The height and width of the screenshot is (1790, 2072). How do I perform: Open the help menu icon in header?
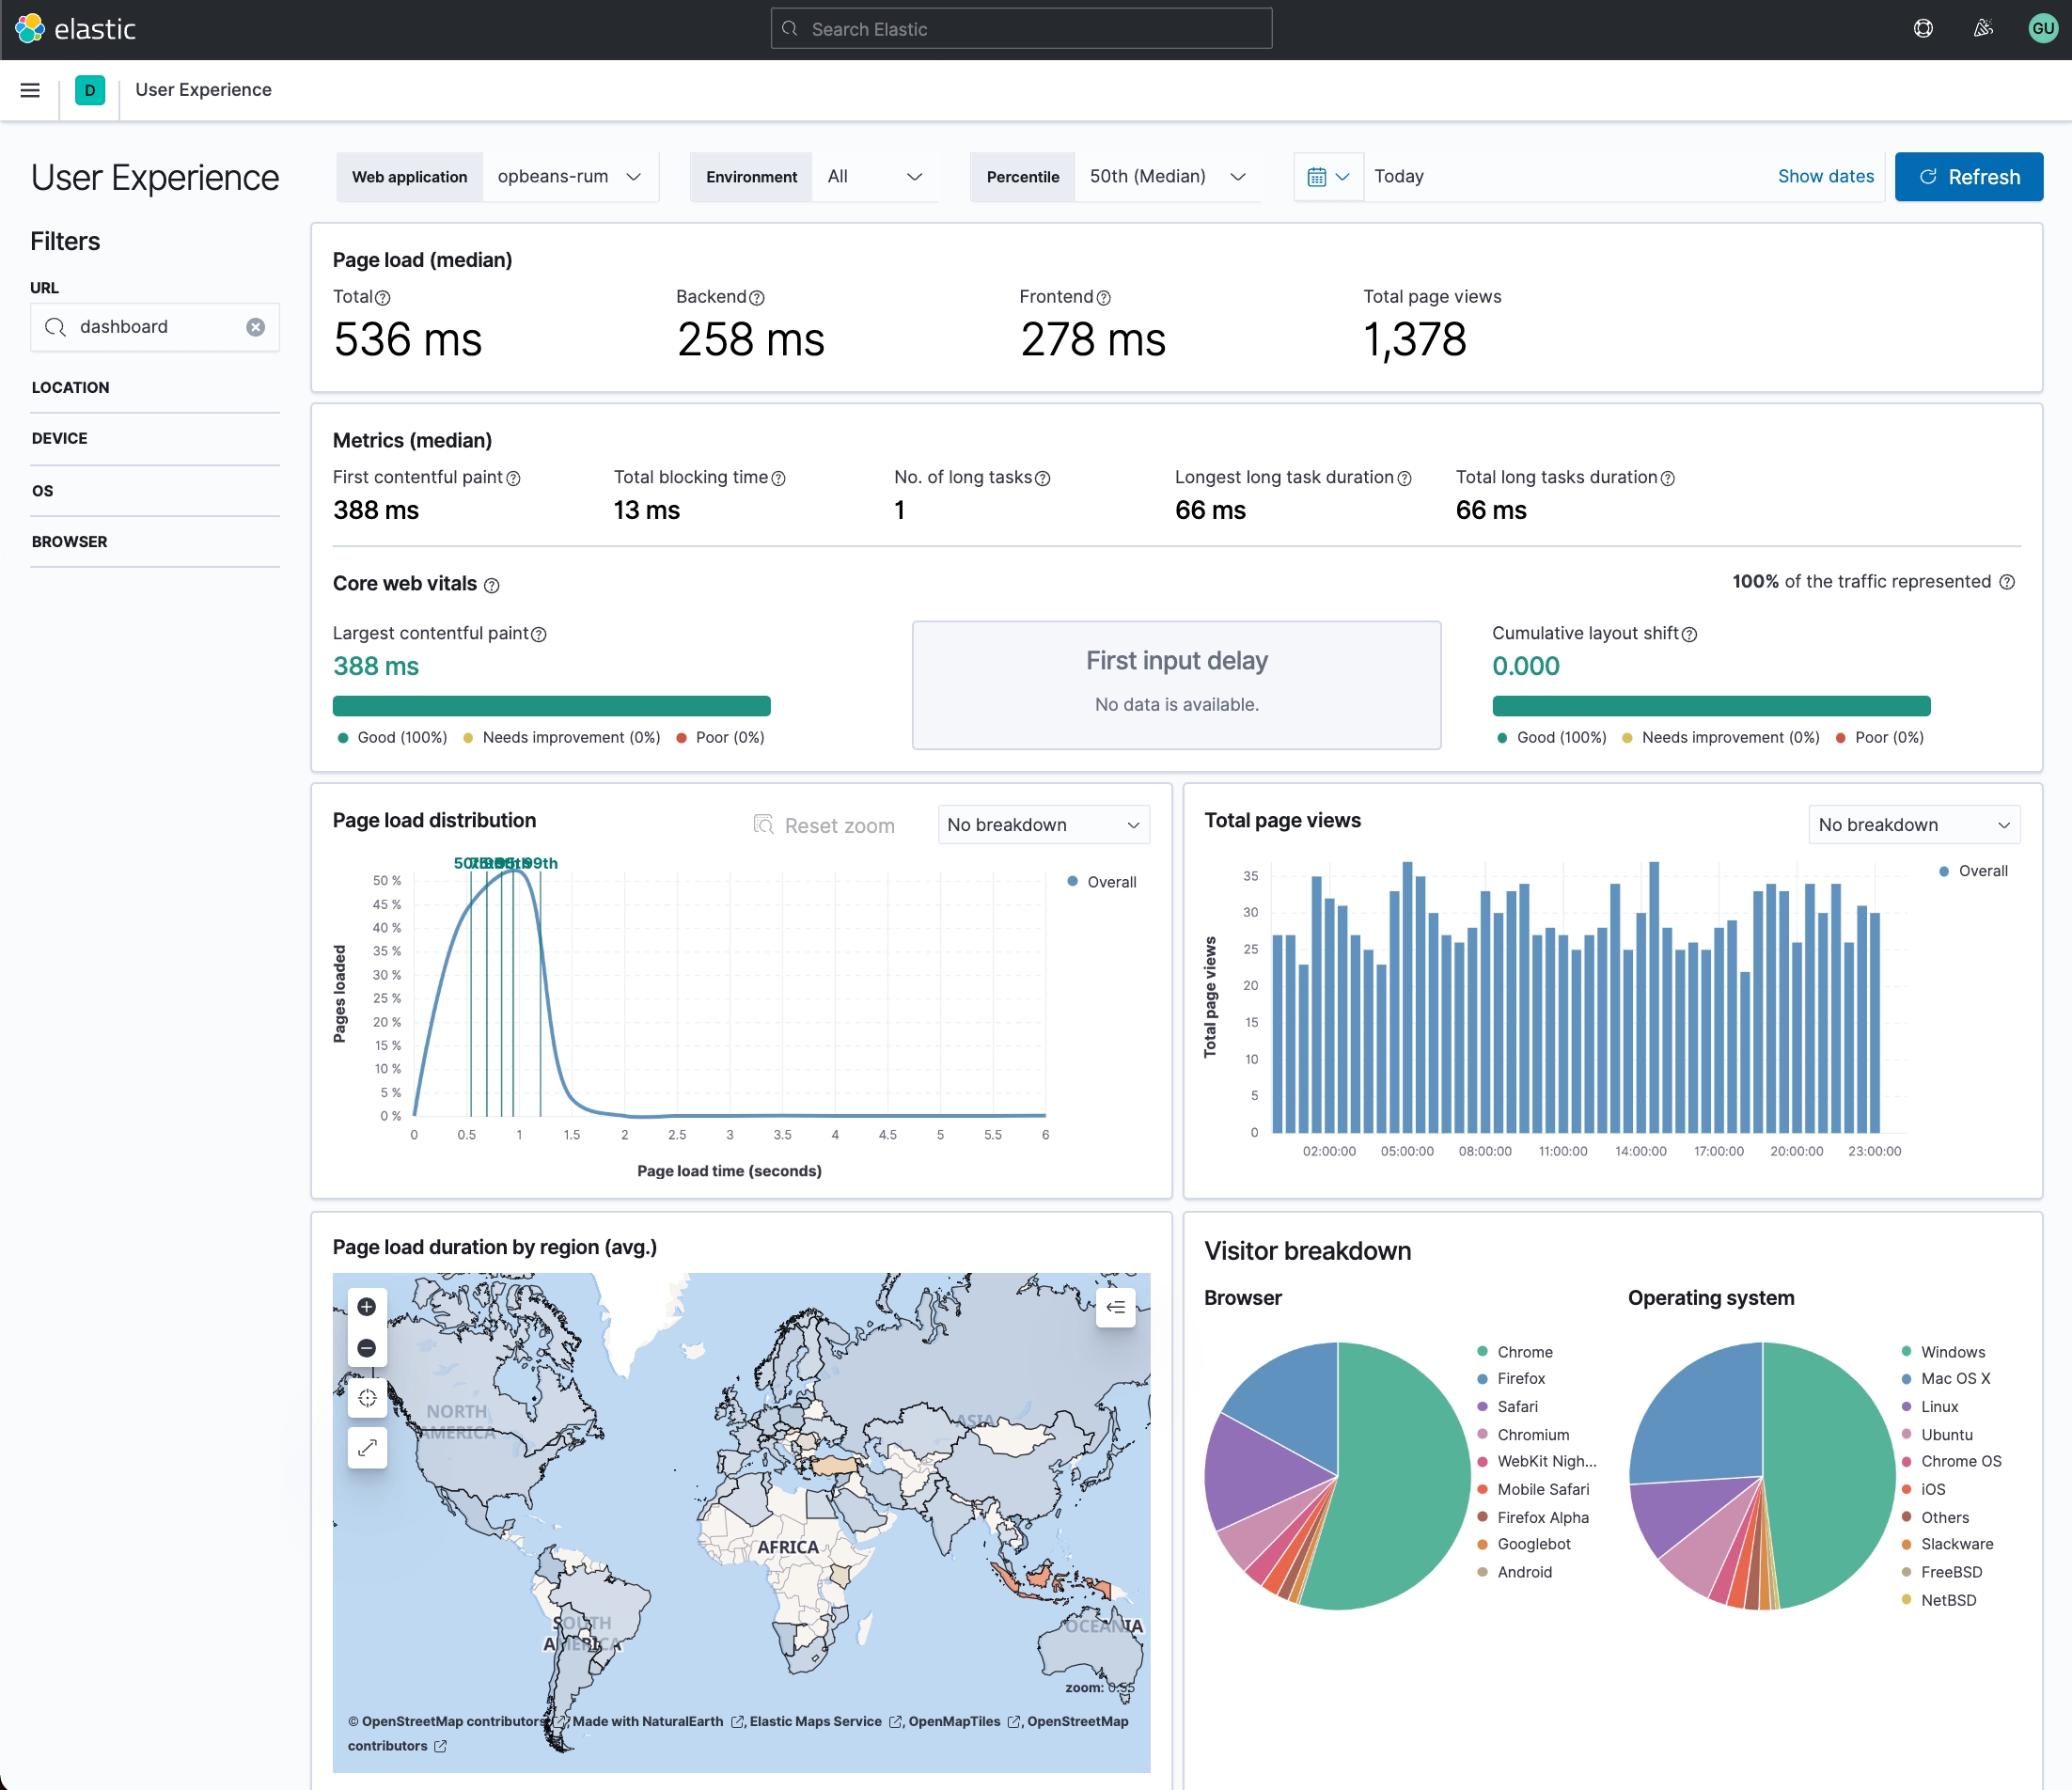pos(1923,29)
